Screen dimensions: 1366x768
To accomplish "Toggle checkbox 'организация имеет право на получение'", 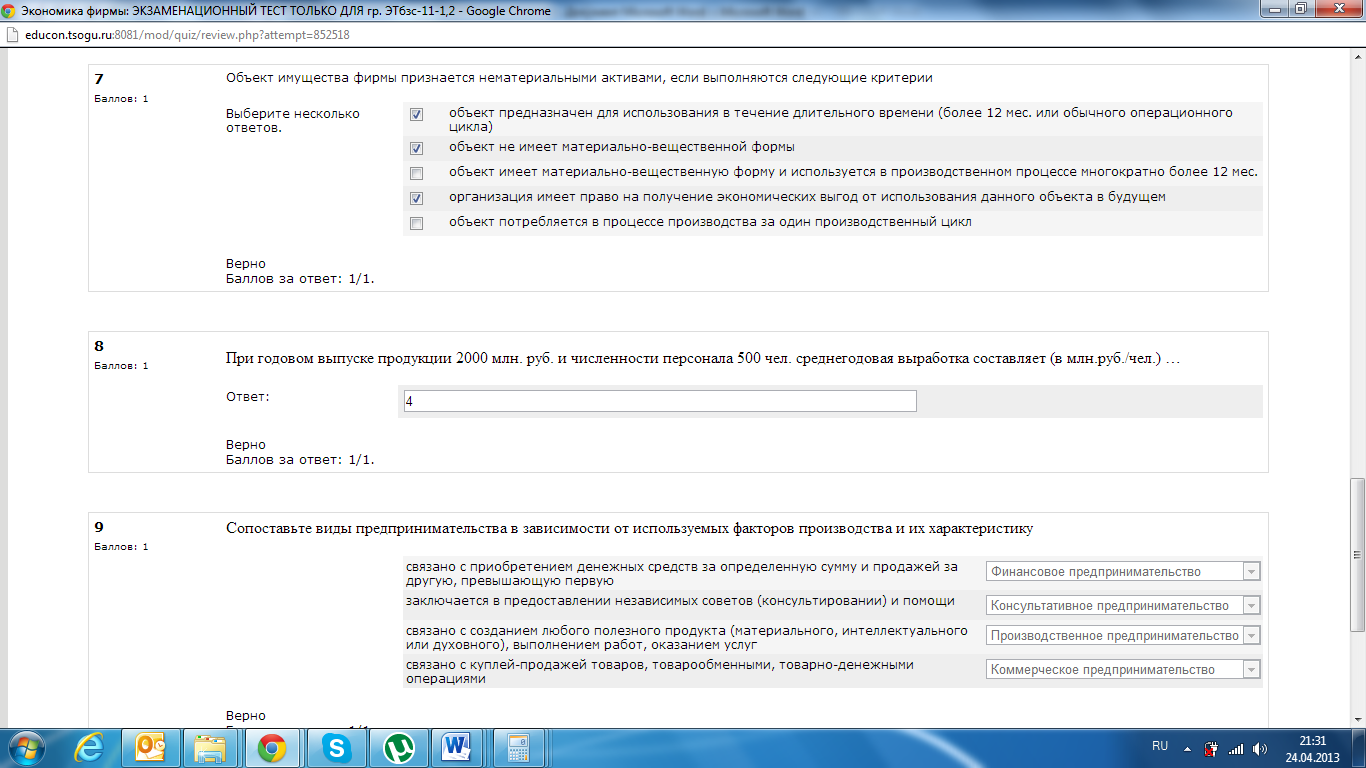I will point(416,198).
